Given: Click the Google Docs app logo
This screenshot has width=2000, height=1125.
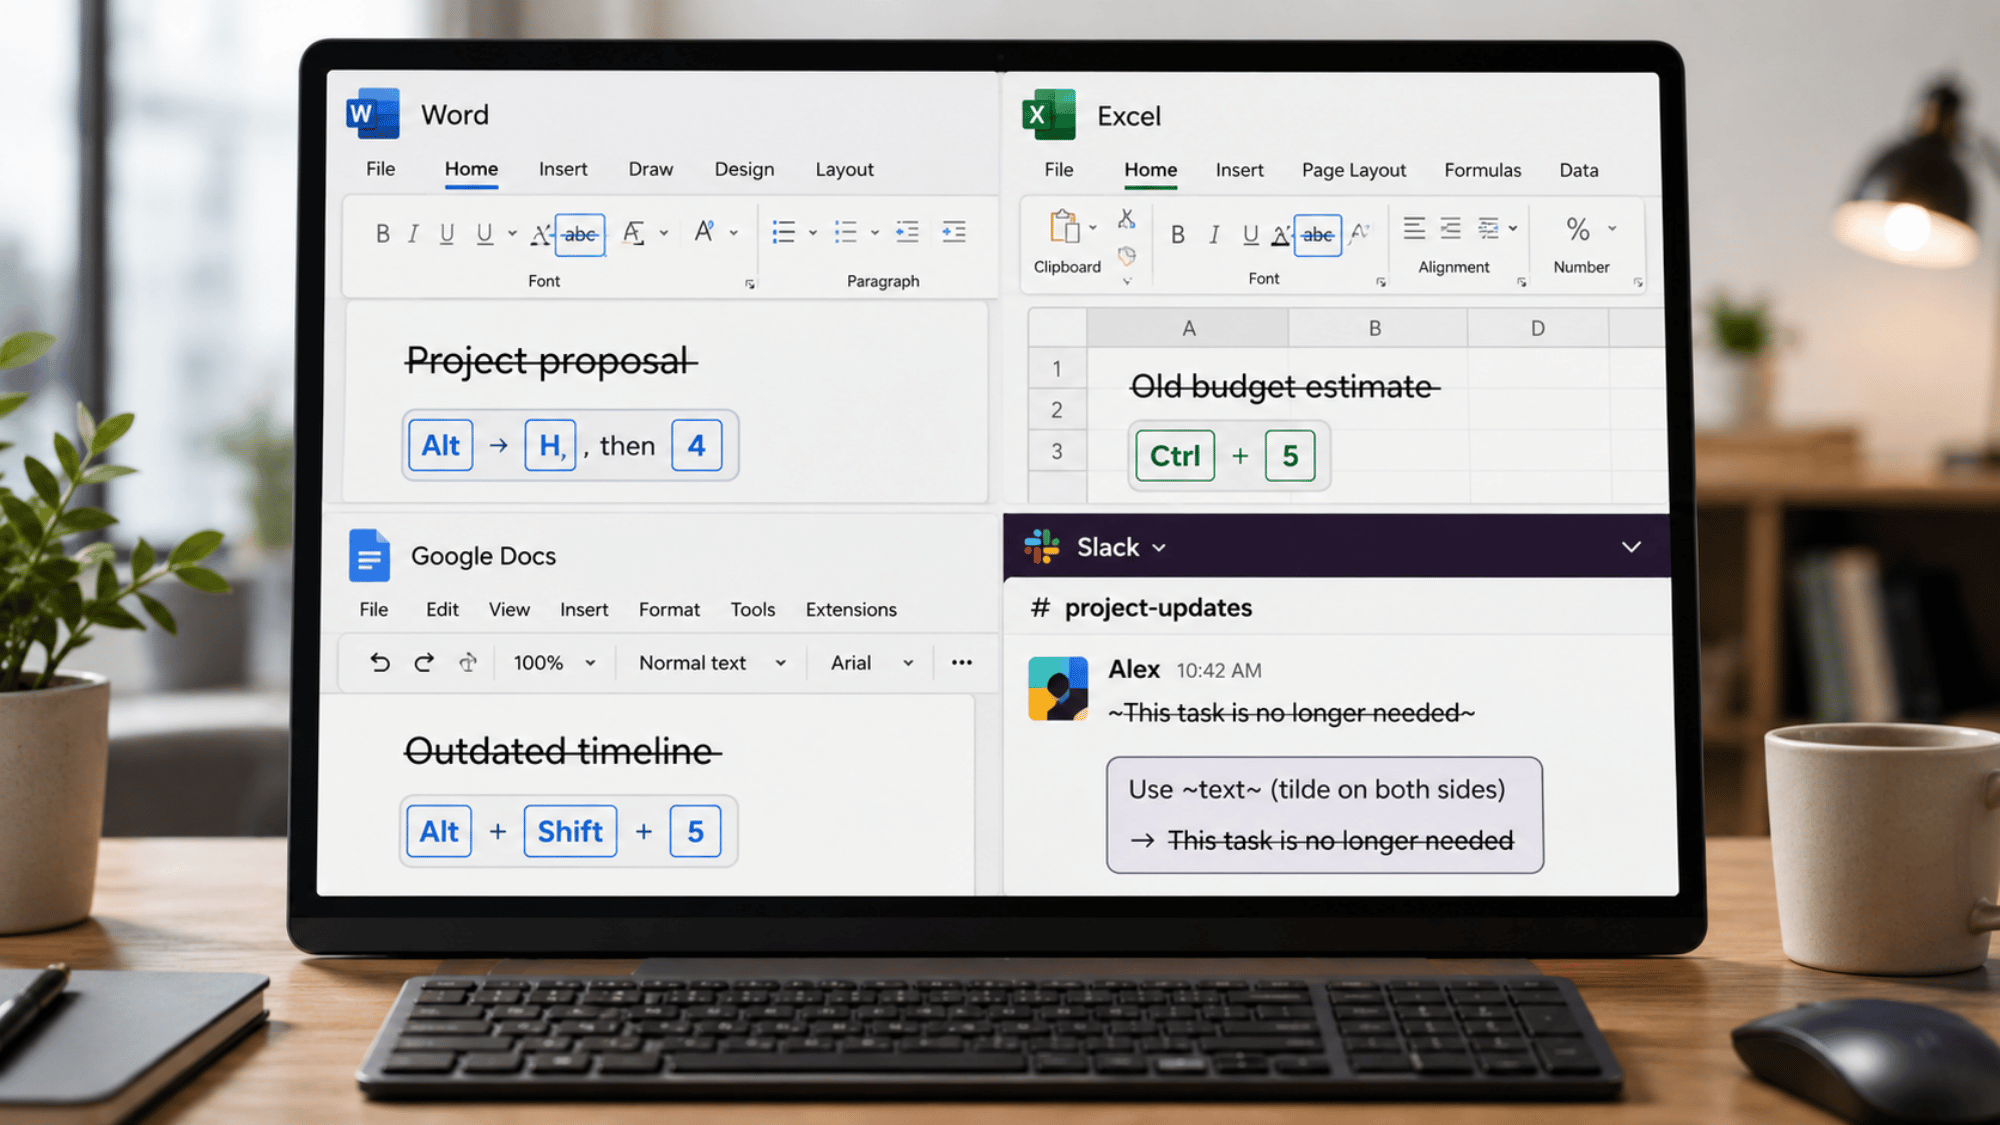Looking at the screenshot, I should [369, 555].
